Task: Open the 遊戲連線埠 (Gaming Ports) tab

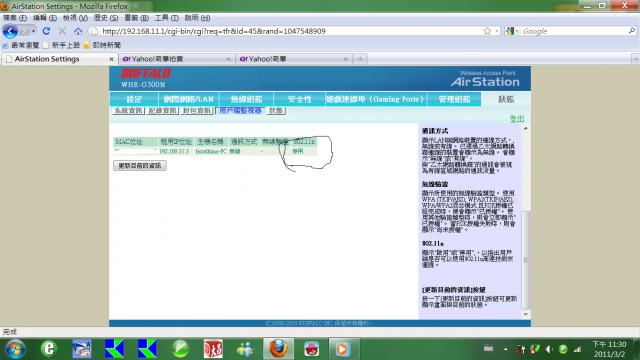Action: (376, 99)
